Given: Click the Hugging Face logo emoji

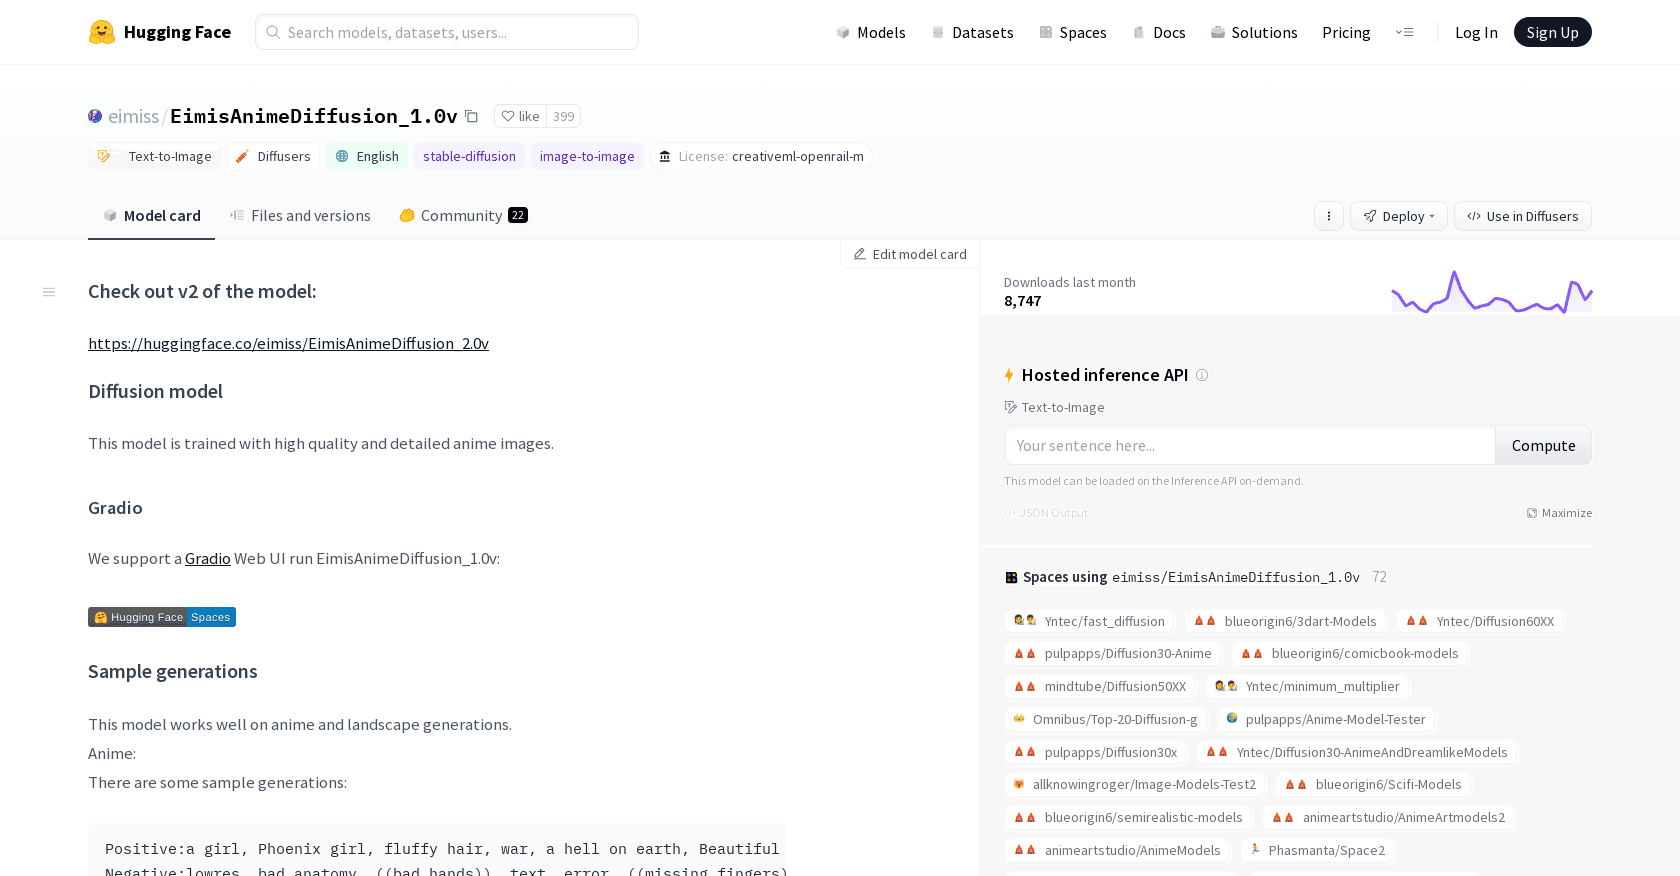Looking at the screenshot, I should tap(101, 32).
